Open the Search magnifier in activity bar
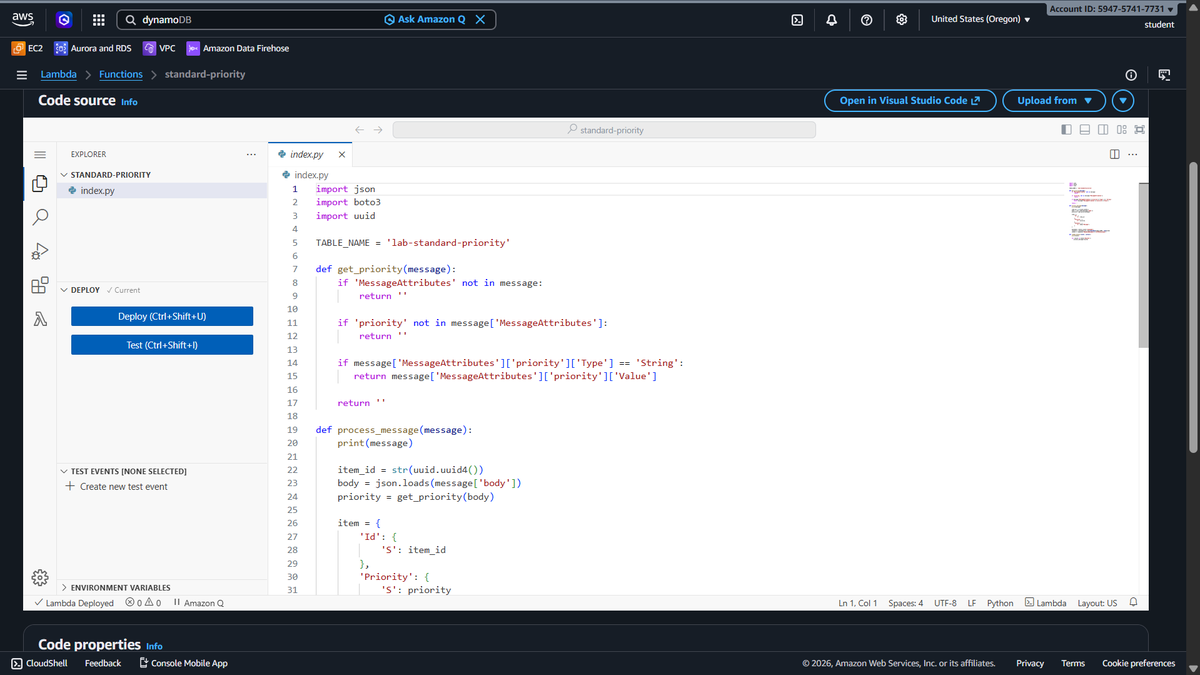The image size is (1200, 675). coord(40,216)
